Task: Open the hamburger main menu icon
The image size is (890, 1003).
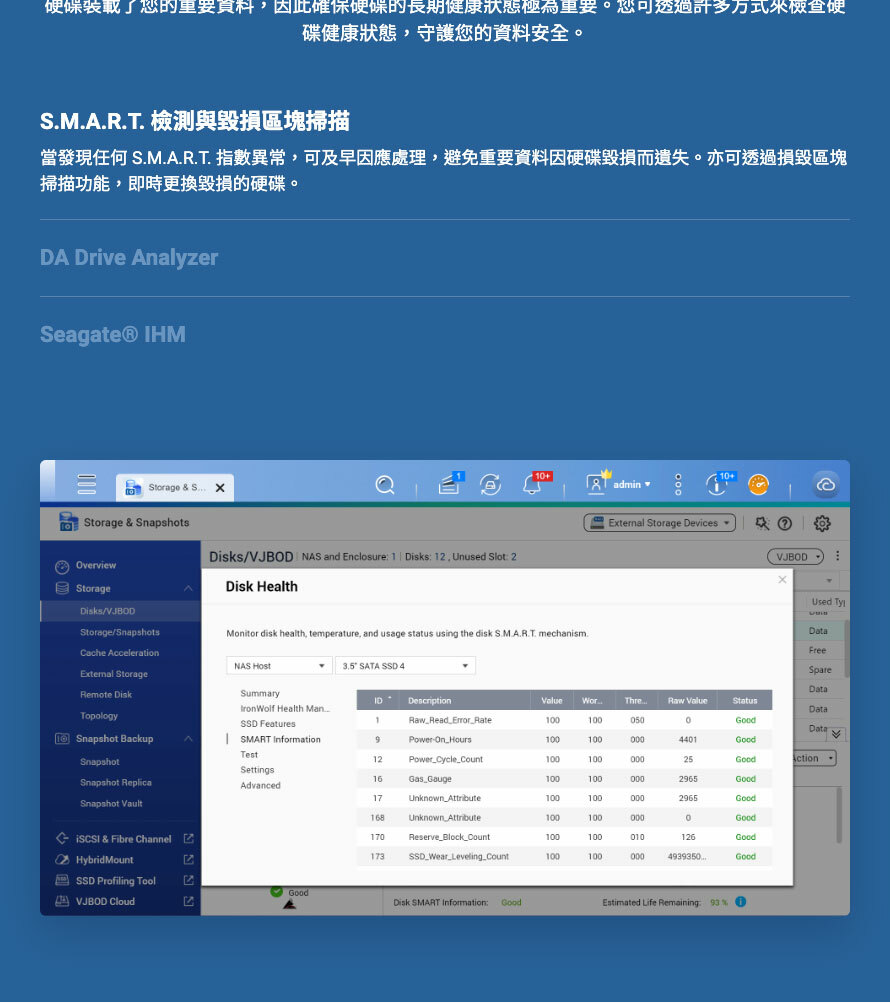Action: point(86,484)
